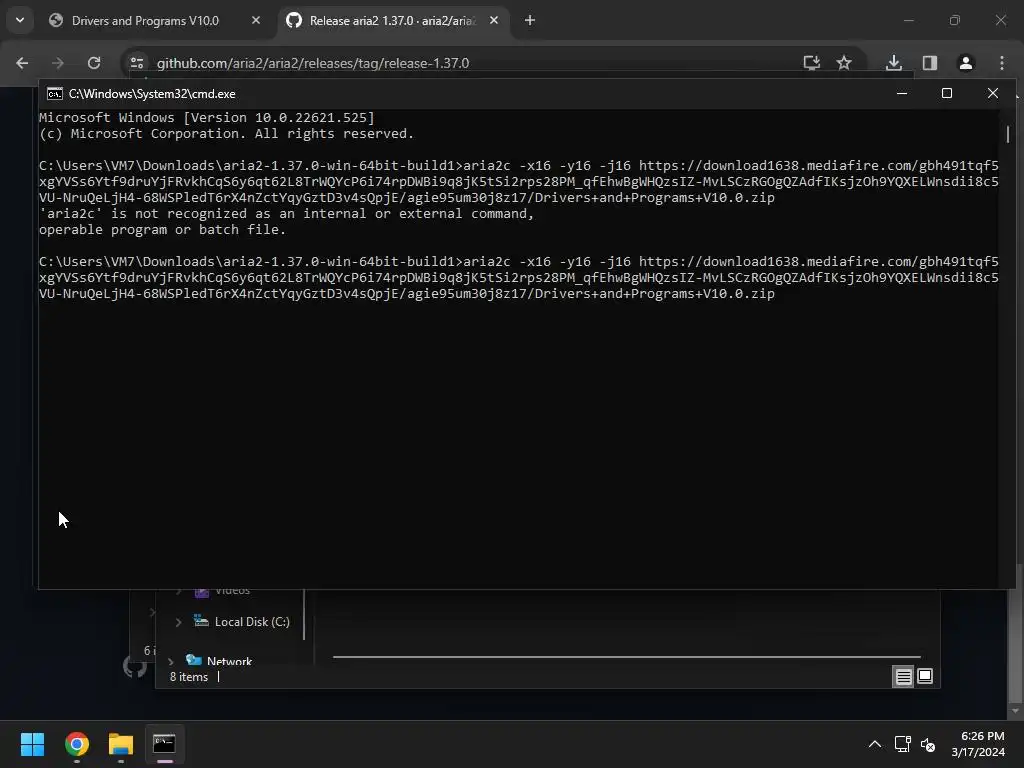Reload the GitHub page

pyautogui.click(x=94, y=63)
